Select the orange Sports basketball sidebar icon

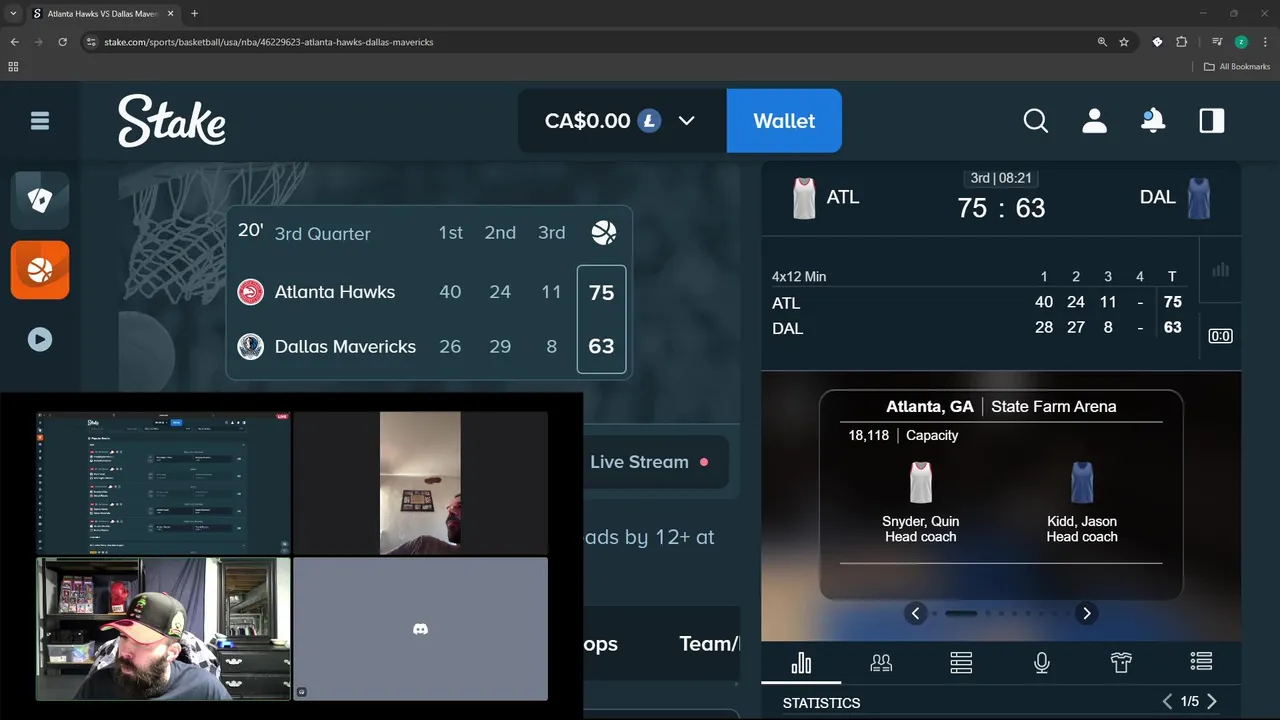[40, 270]
